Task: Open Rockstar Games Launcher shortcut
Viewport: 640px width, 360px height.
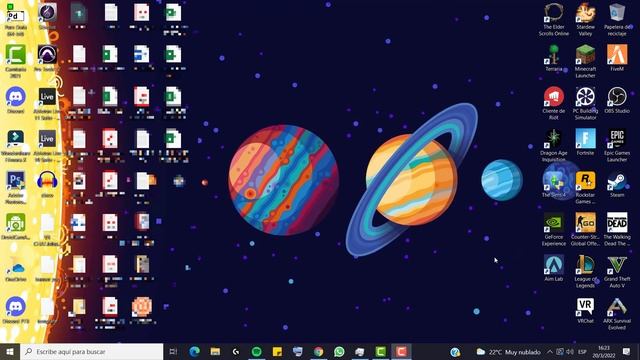Action: click(585, 187)
